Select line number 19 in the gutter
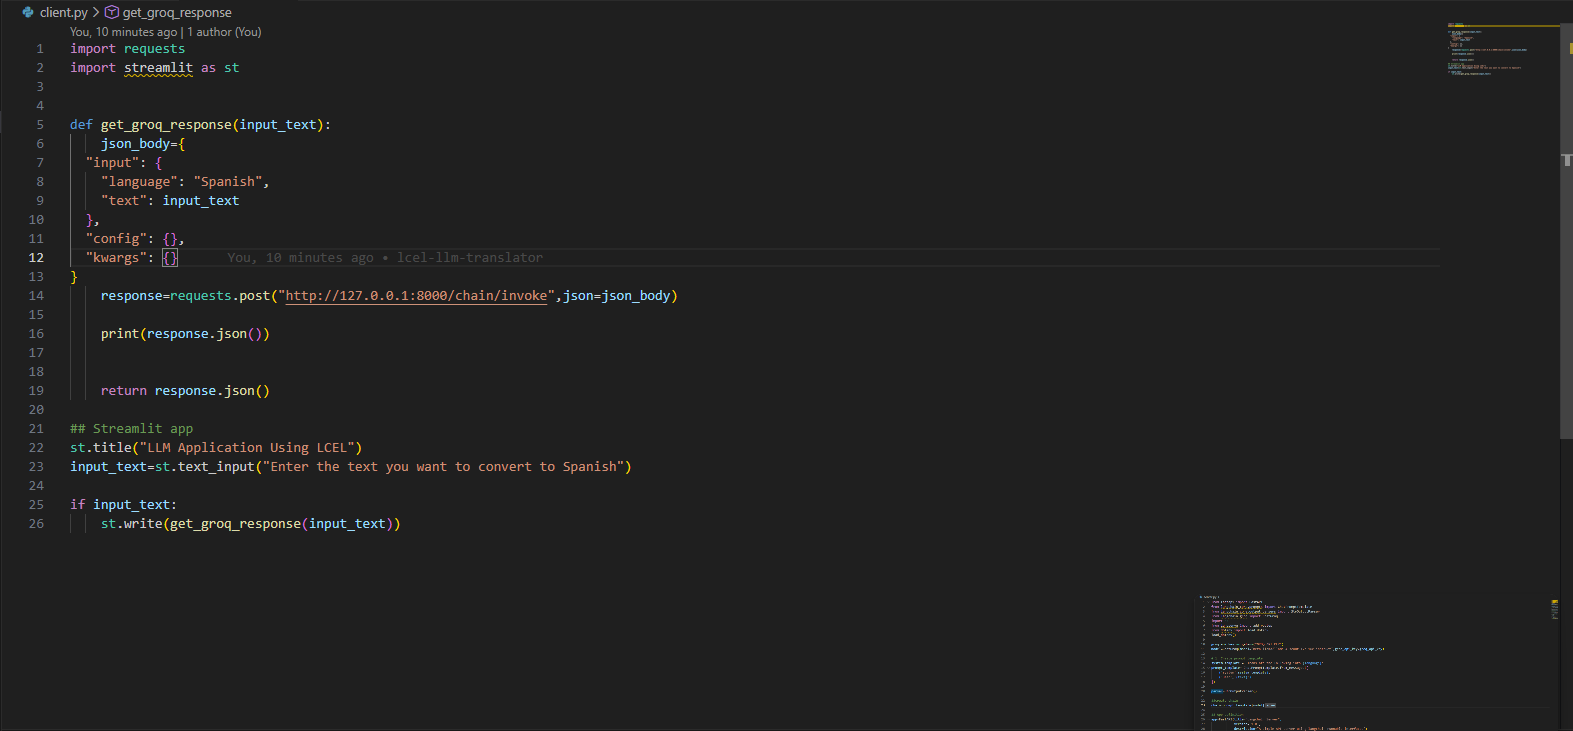 coord(36,391)
